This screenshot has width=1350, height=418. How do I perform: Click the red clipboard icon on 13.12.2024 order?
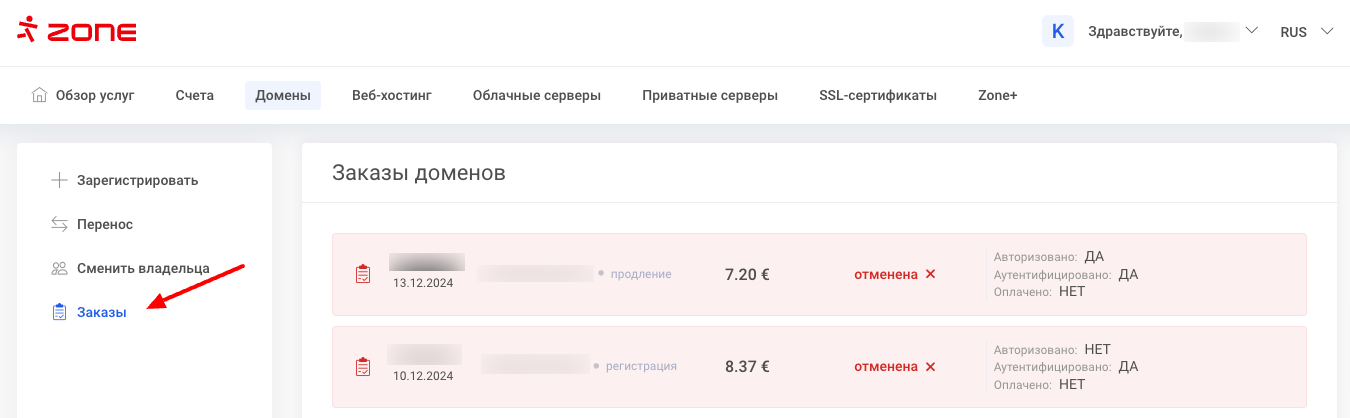point(363,274)
